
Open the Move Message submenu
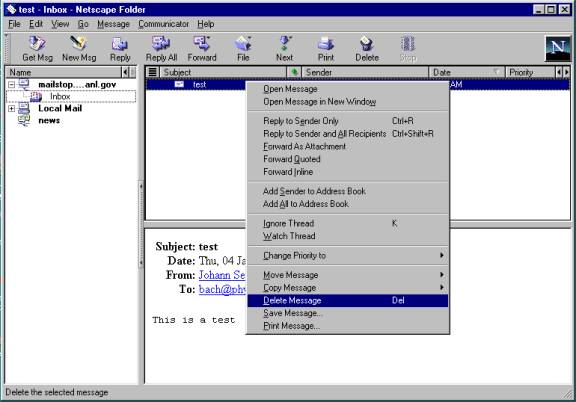[x=348, y=275]
